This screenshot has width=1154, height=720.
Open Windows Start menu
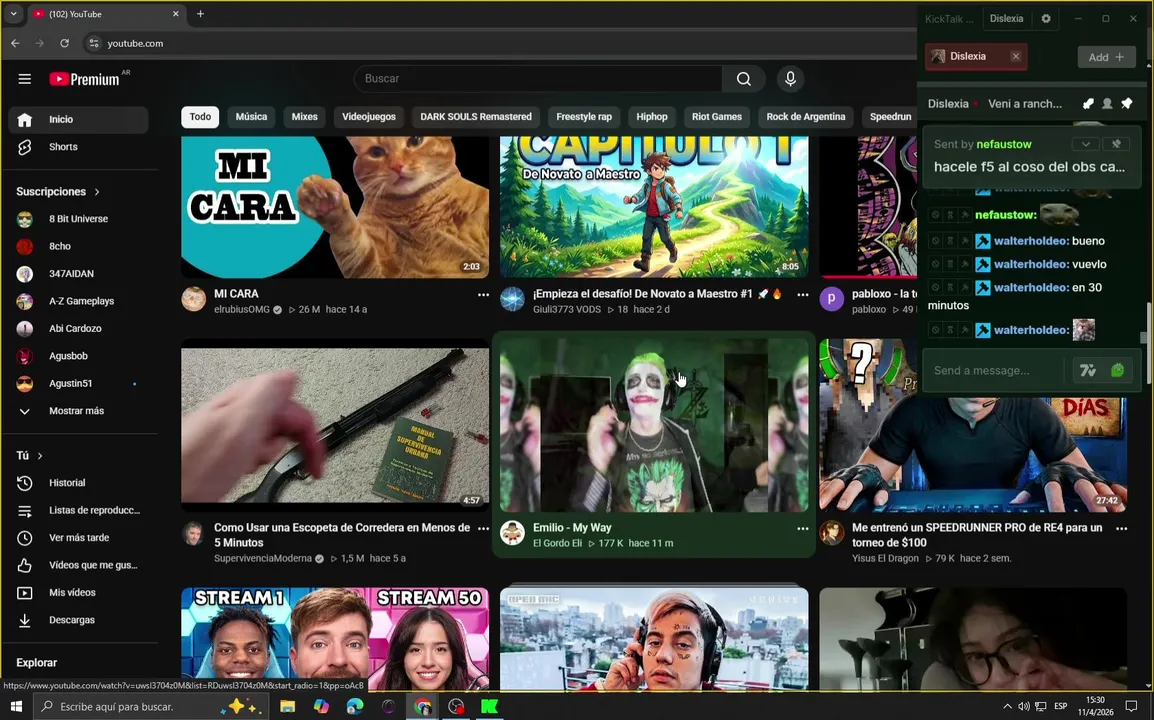point(15,707)
